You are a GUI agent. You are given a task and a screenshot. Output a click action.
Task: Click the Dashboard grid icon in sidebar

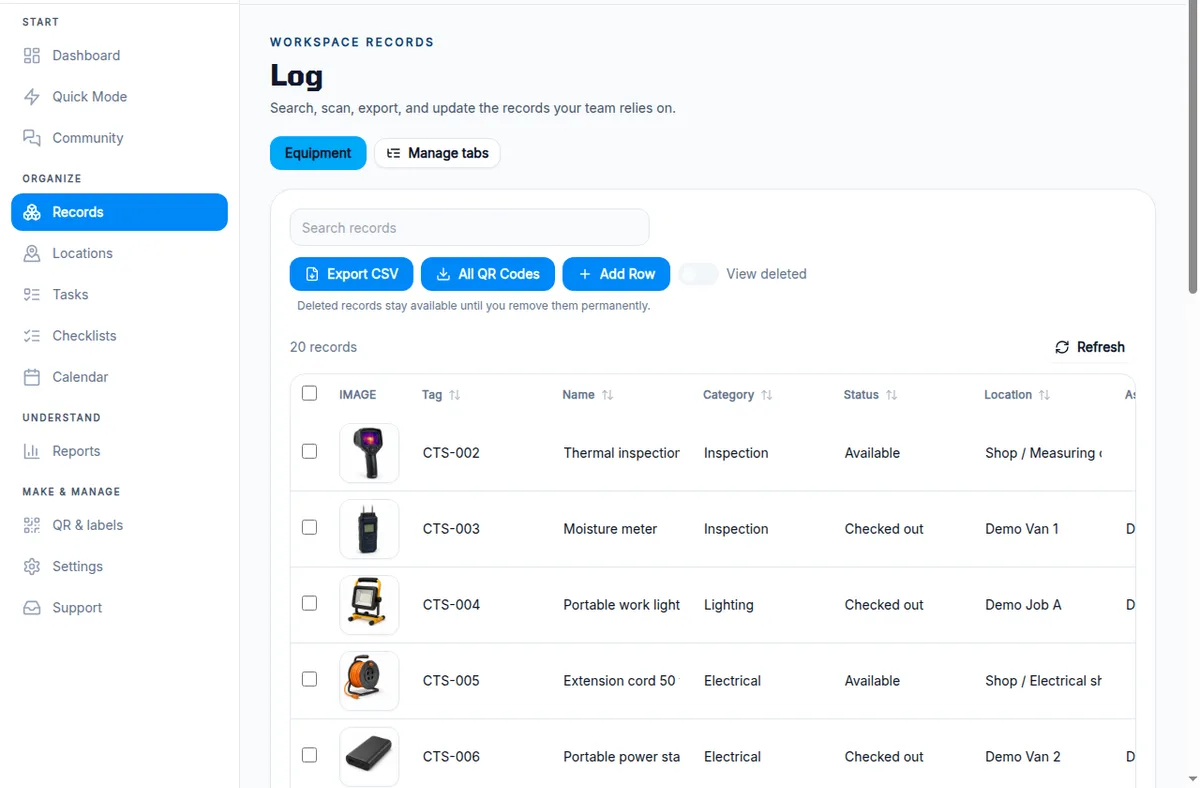point(32,56)
